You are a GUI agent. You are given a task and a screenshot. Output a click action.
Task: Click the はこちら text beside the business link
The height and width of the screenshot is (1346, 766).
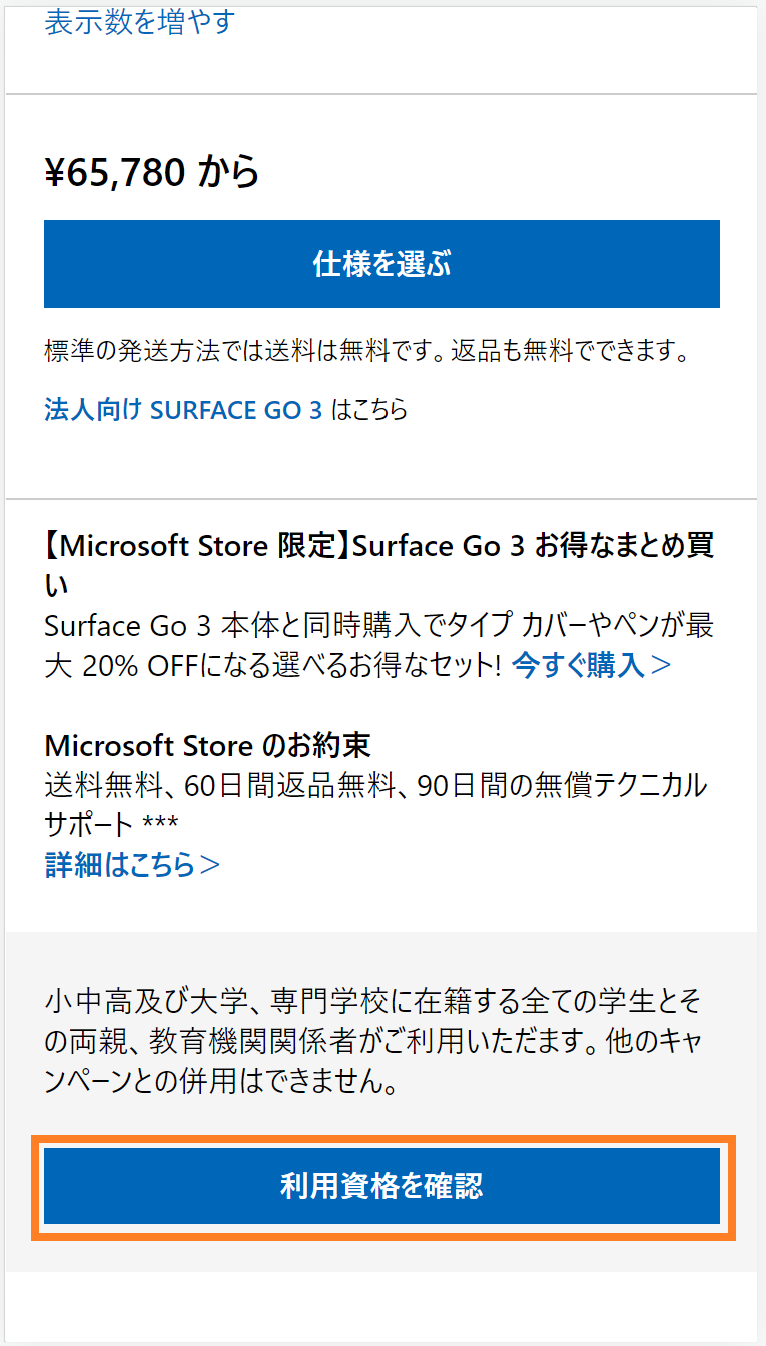[369, 410]
